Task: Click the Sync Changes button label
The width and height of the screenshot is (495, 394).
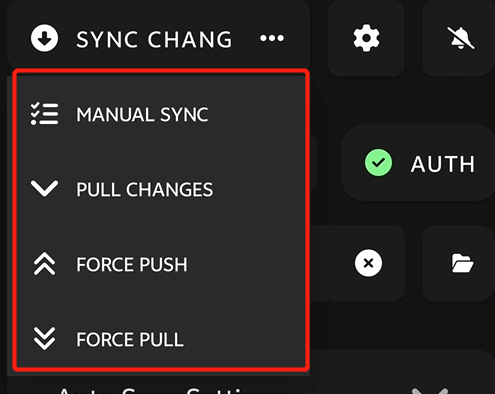Action: coord(154,39)
